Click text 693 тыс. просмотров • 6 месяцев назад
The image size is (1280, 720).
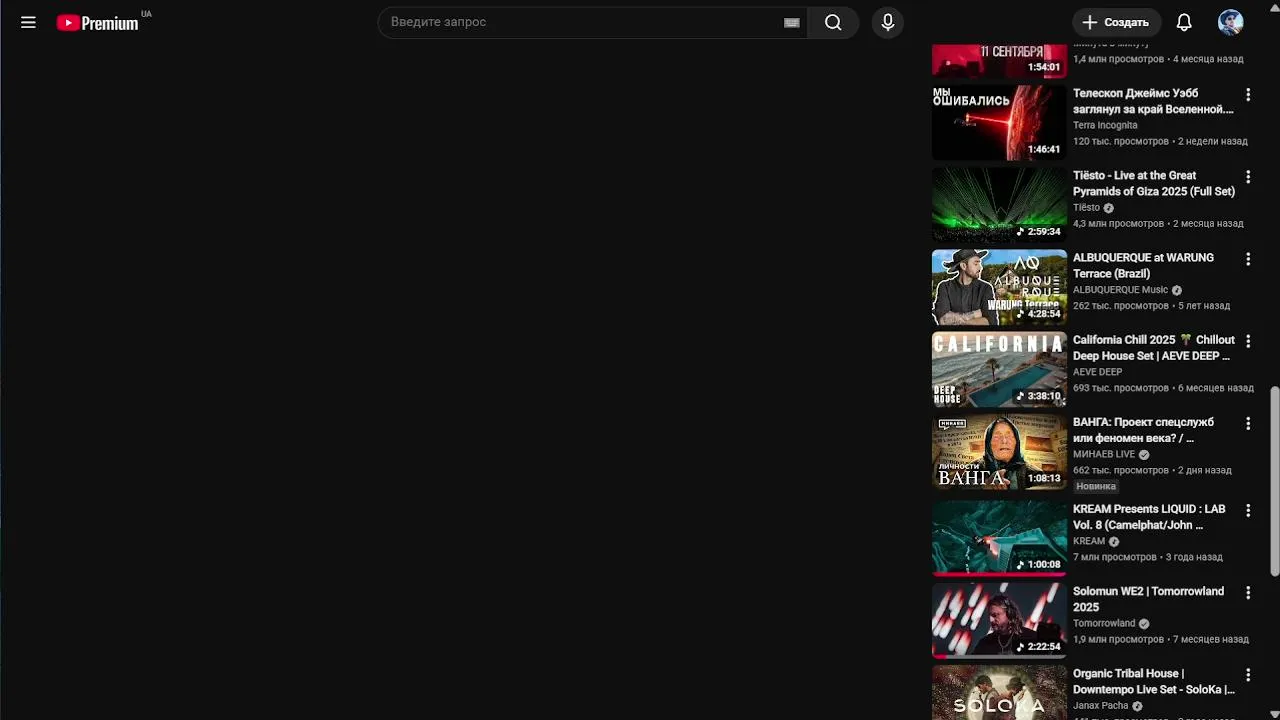tap(1163, 388)
